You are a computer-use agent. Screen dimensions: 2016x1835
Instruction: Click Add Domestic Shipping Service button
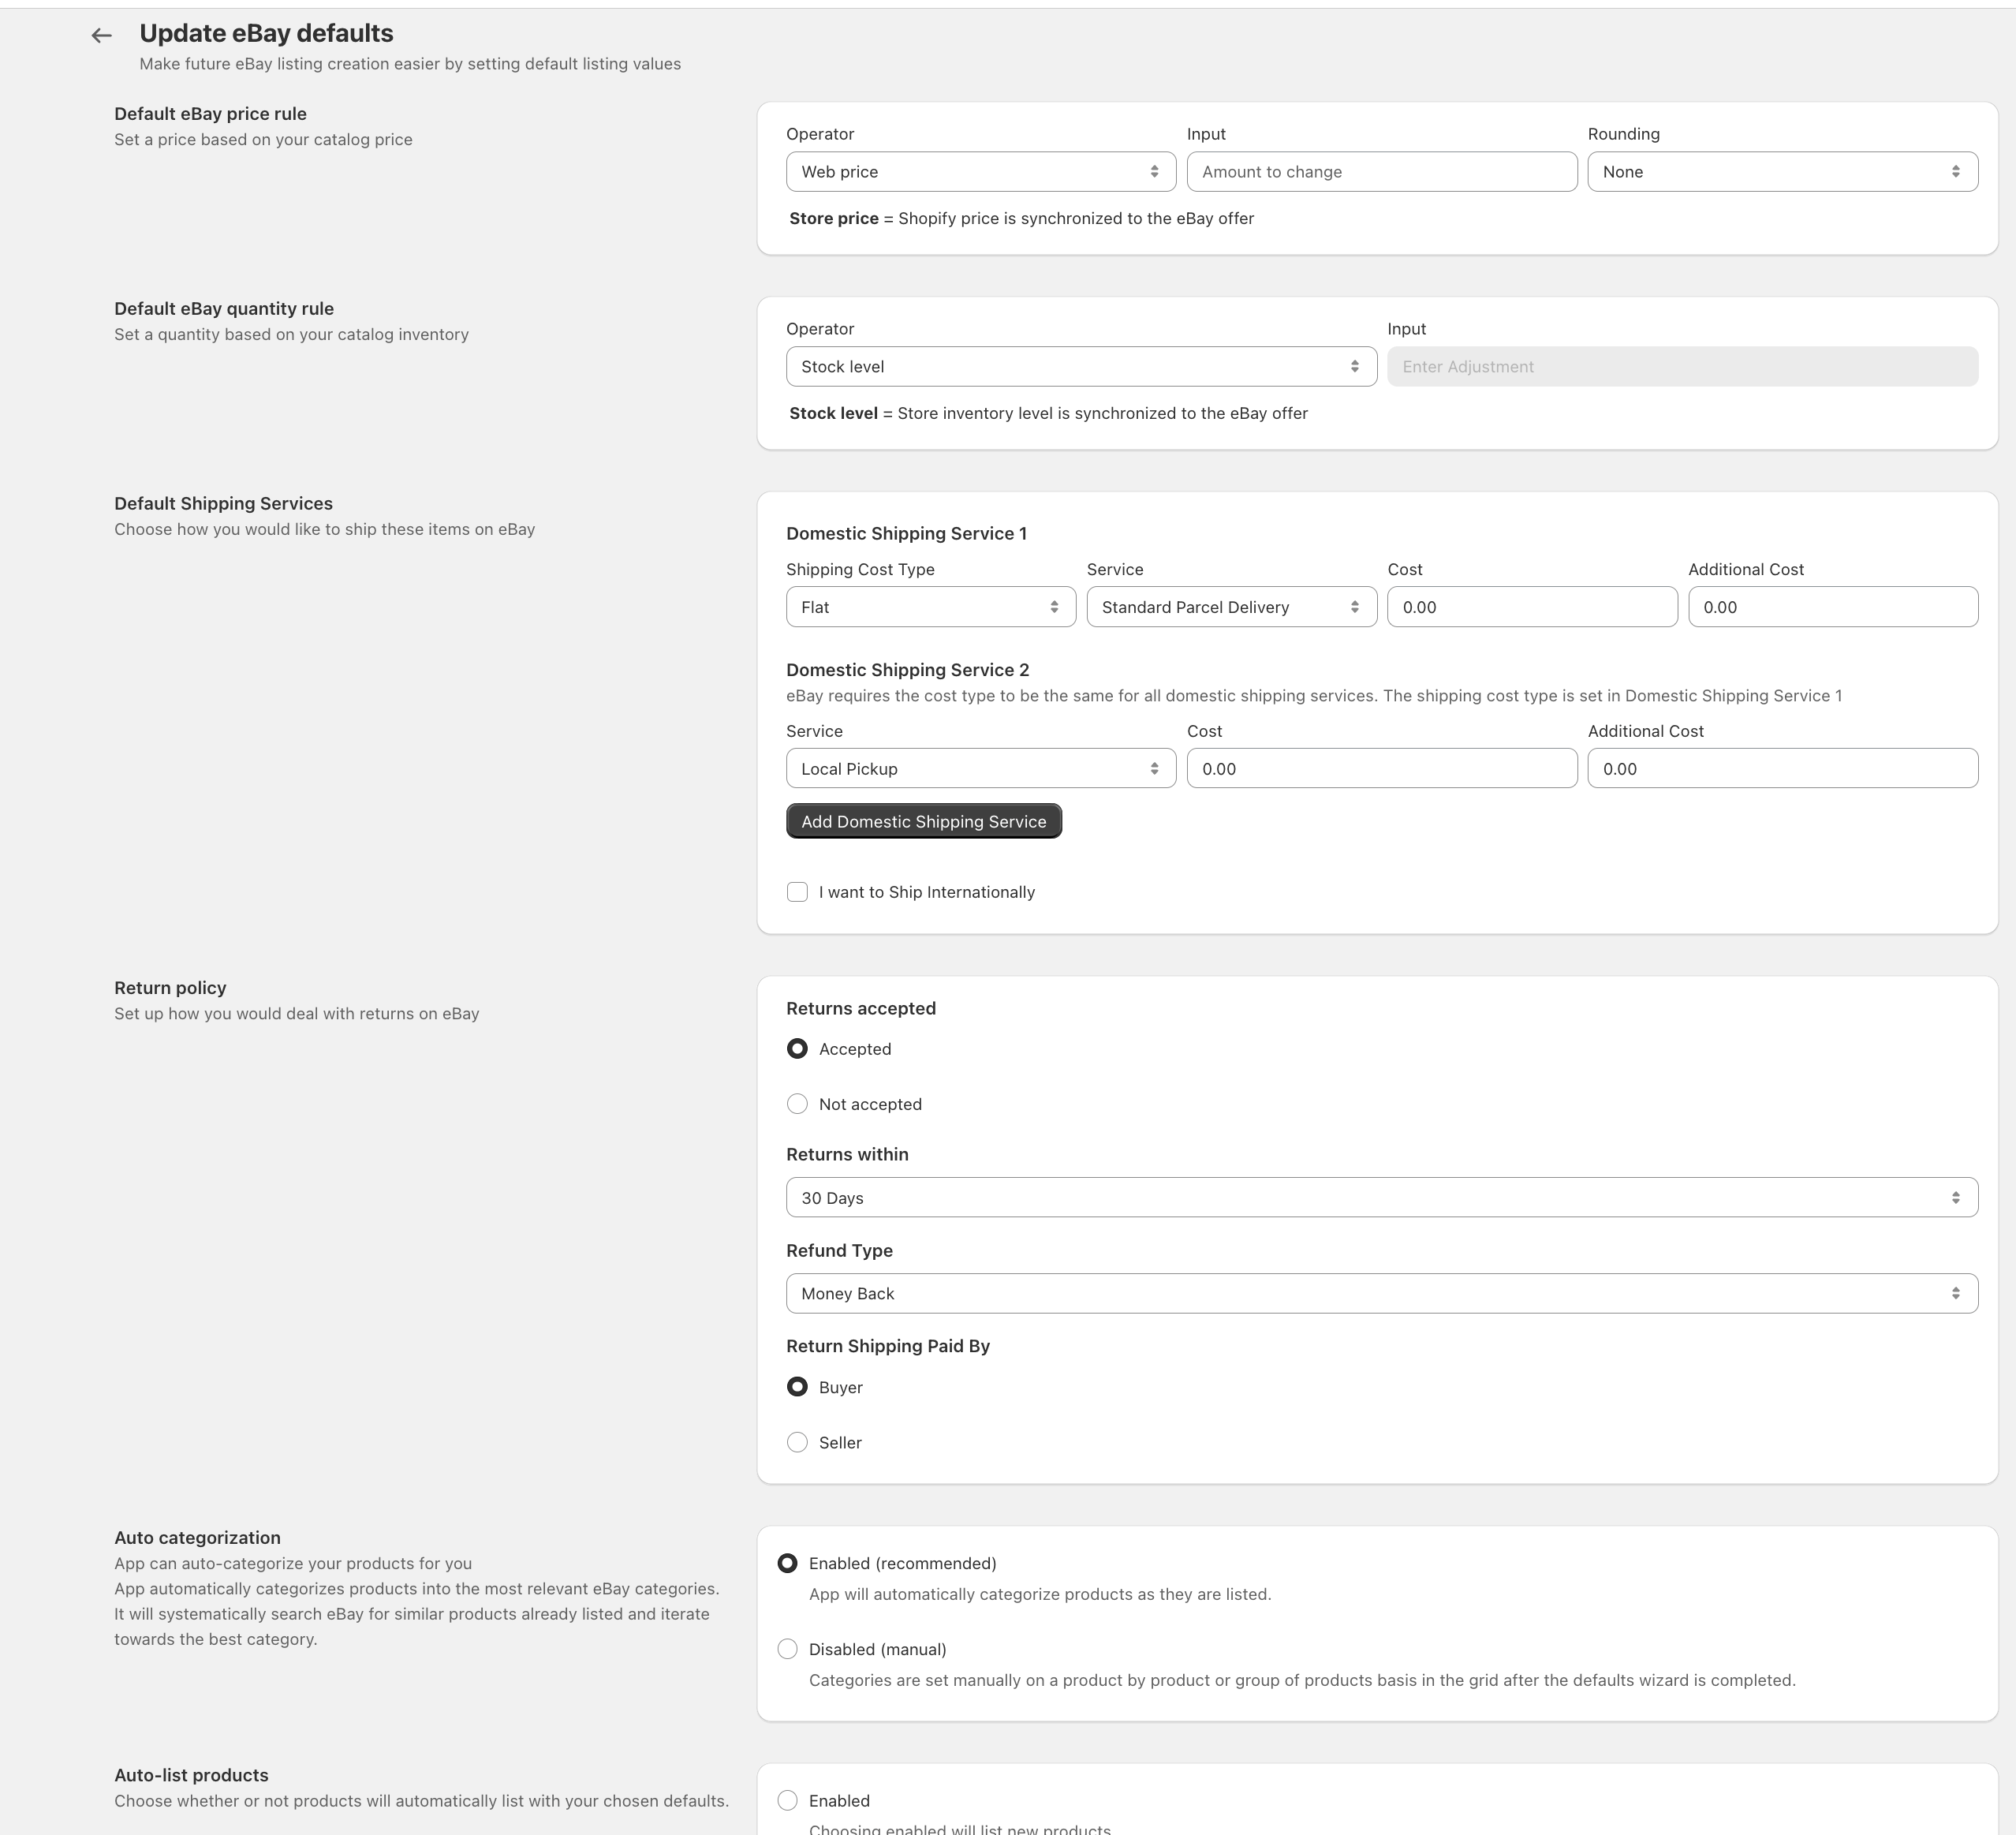tap(923, 820)
